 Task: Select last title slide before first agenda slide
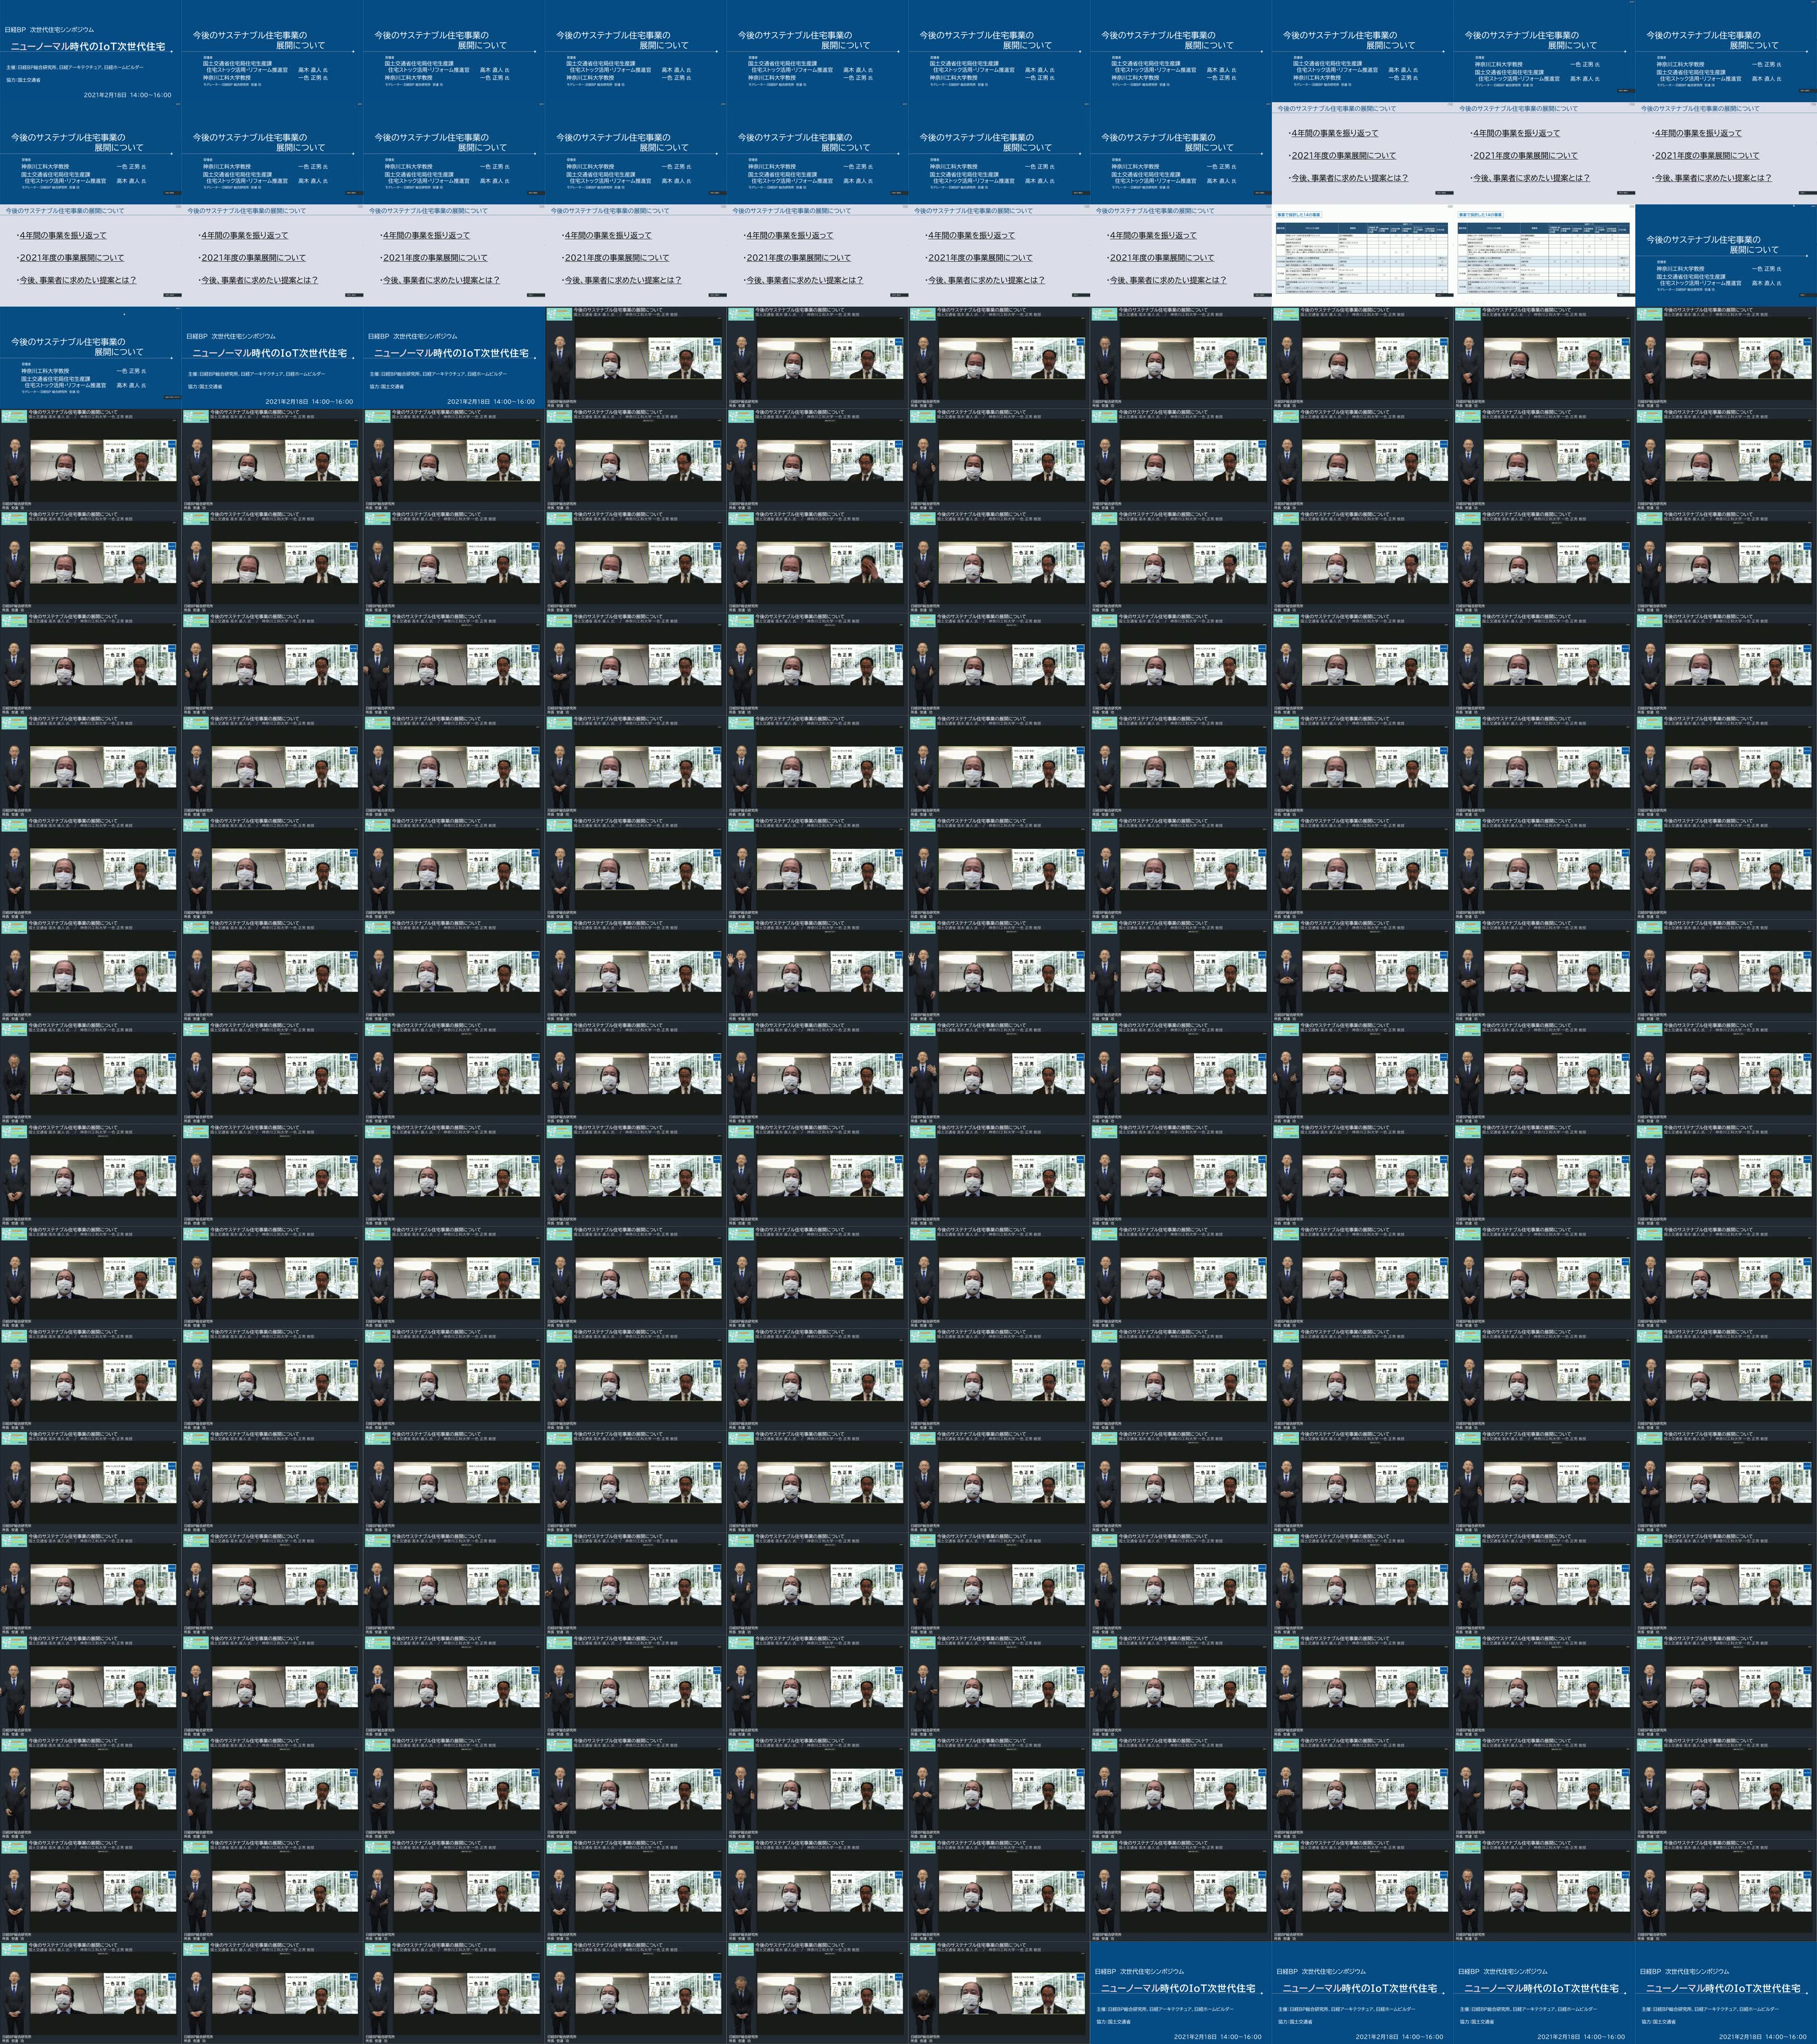[1180, 153]
